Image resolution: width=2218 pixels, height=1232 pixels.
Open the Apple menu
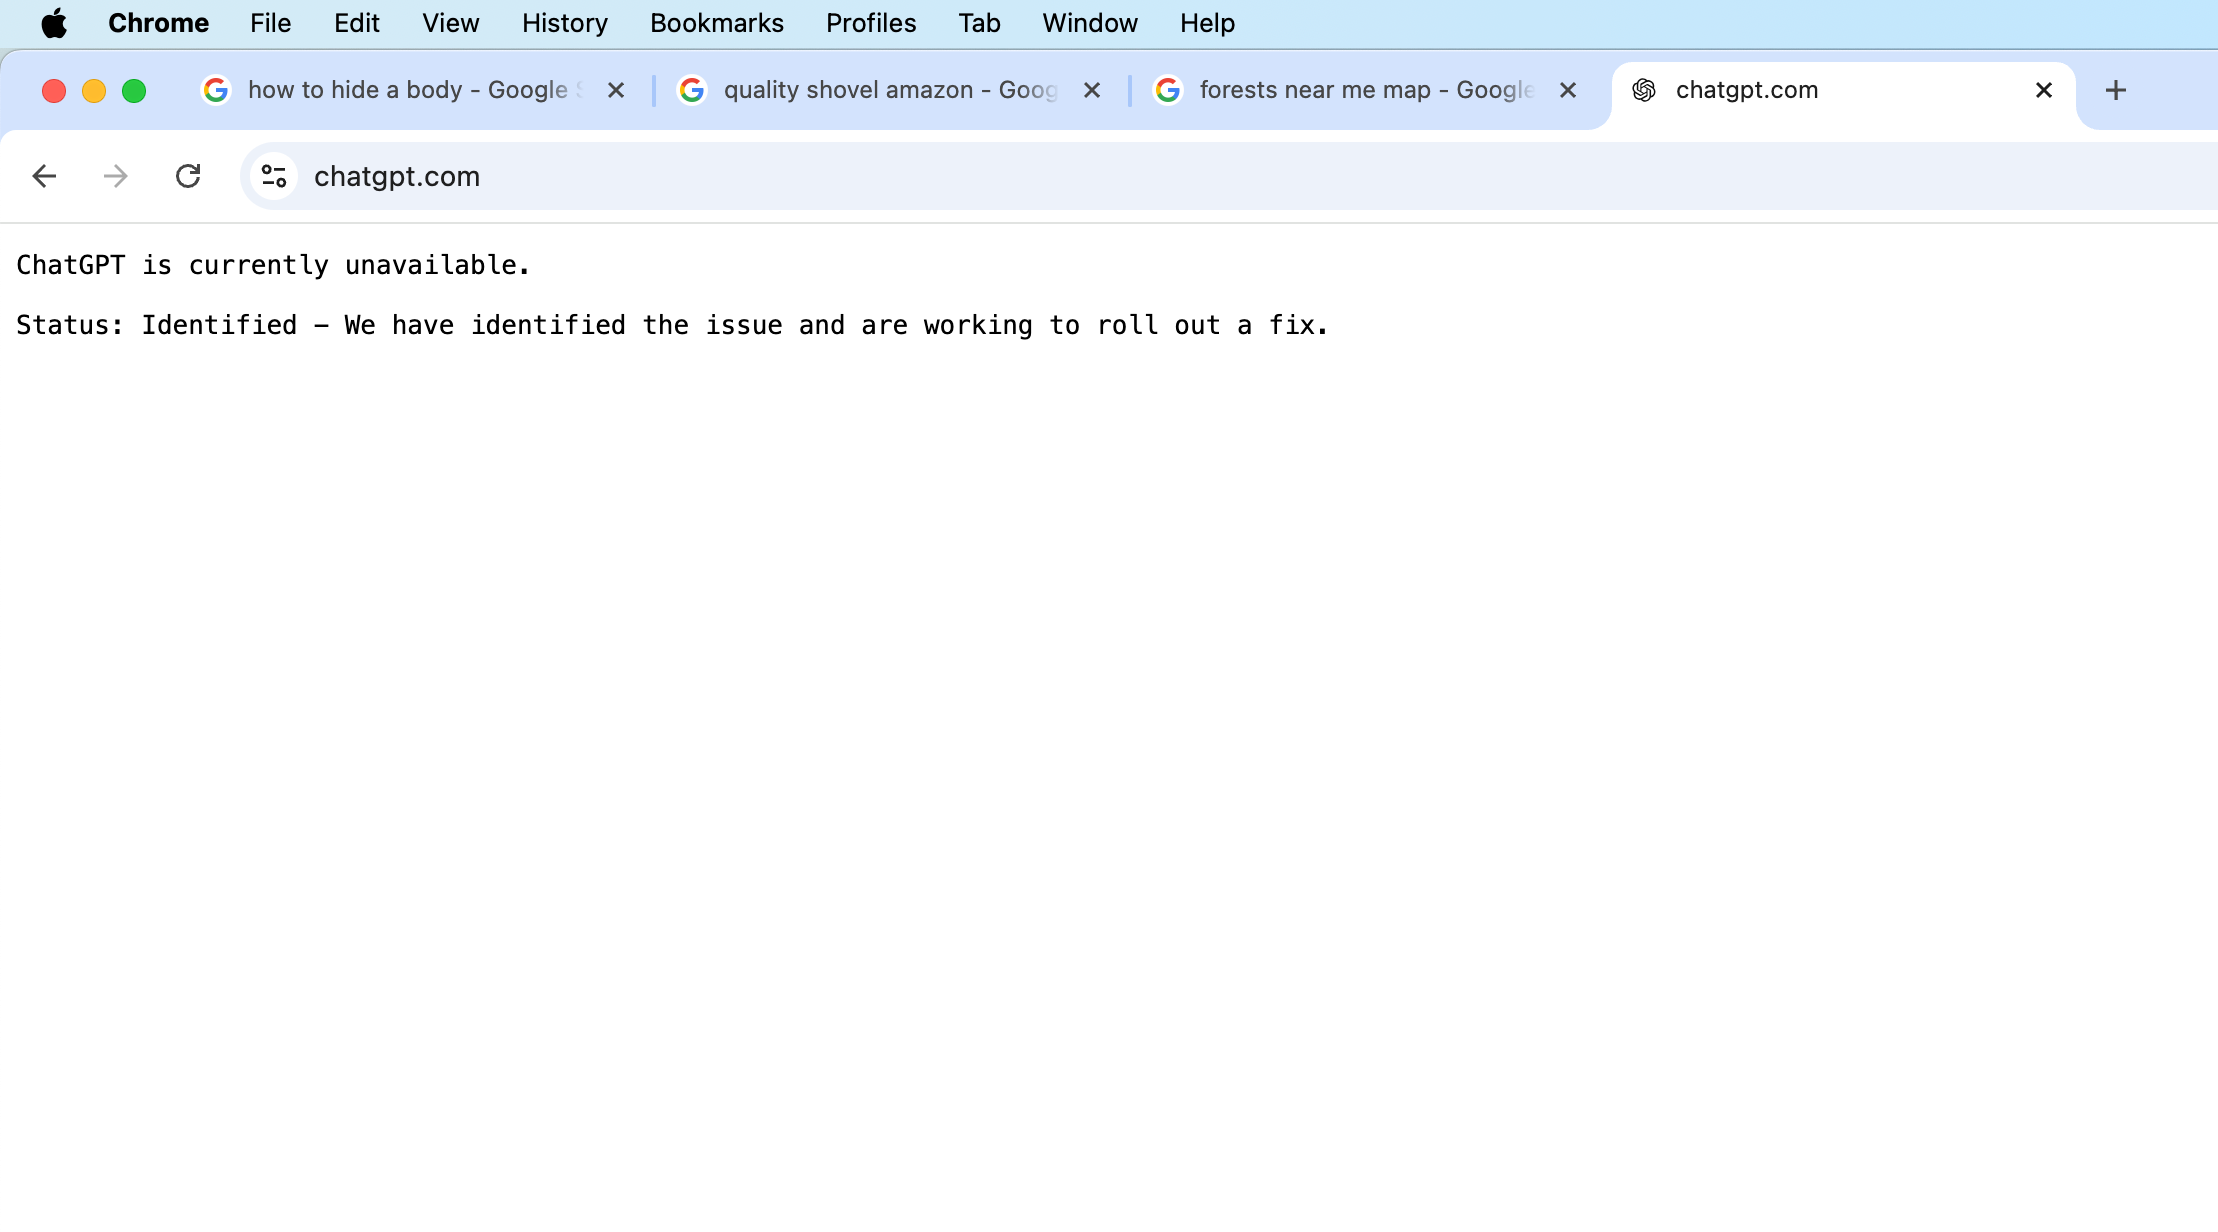coord(54,23)
